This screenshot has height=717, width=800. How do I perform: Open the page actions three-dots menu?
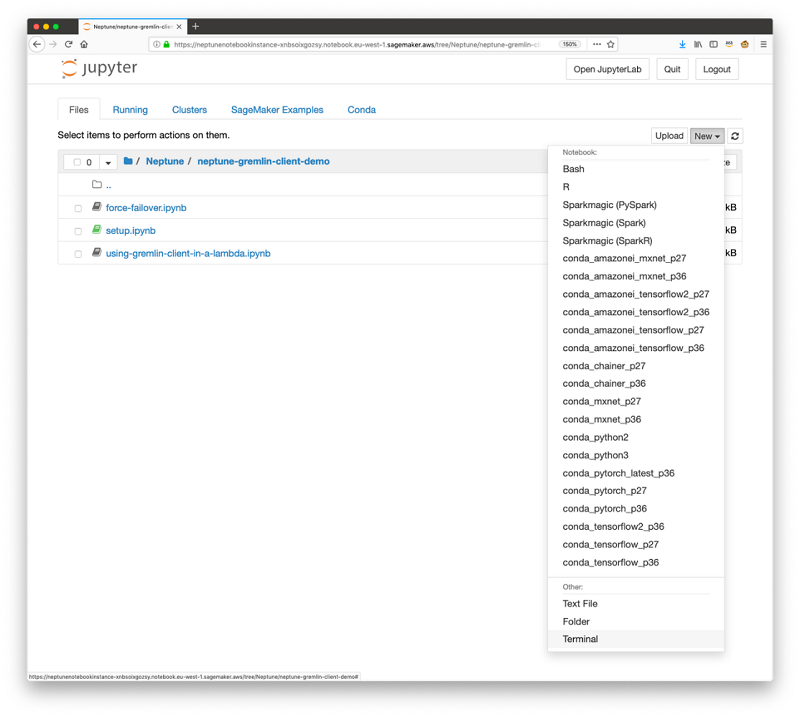(x=596, y=44)
